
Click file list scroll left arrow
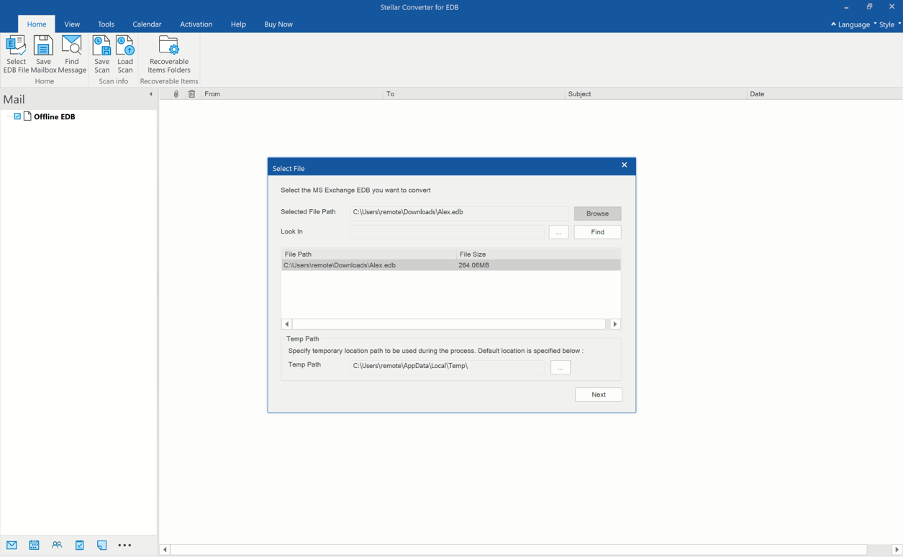click(287, 324)
